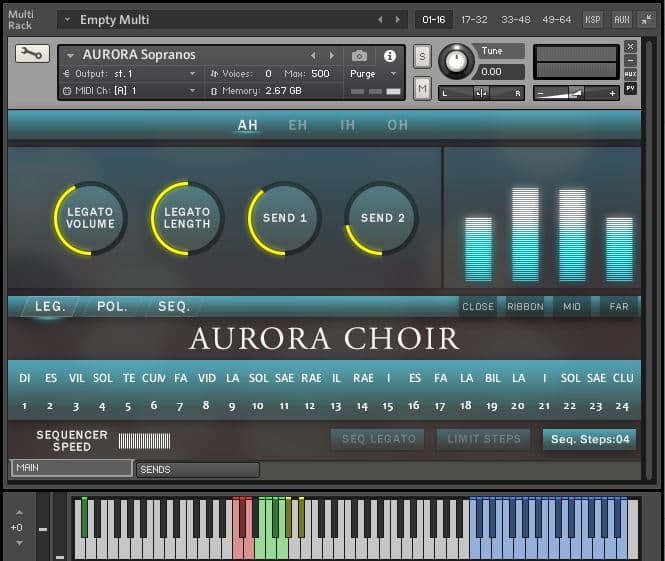Solo the AURORA Sopranos instrument
The width and height of the screenshot is (665, 561).
[x=422, y=56]
